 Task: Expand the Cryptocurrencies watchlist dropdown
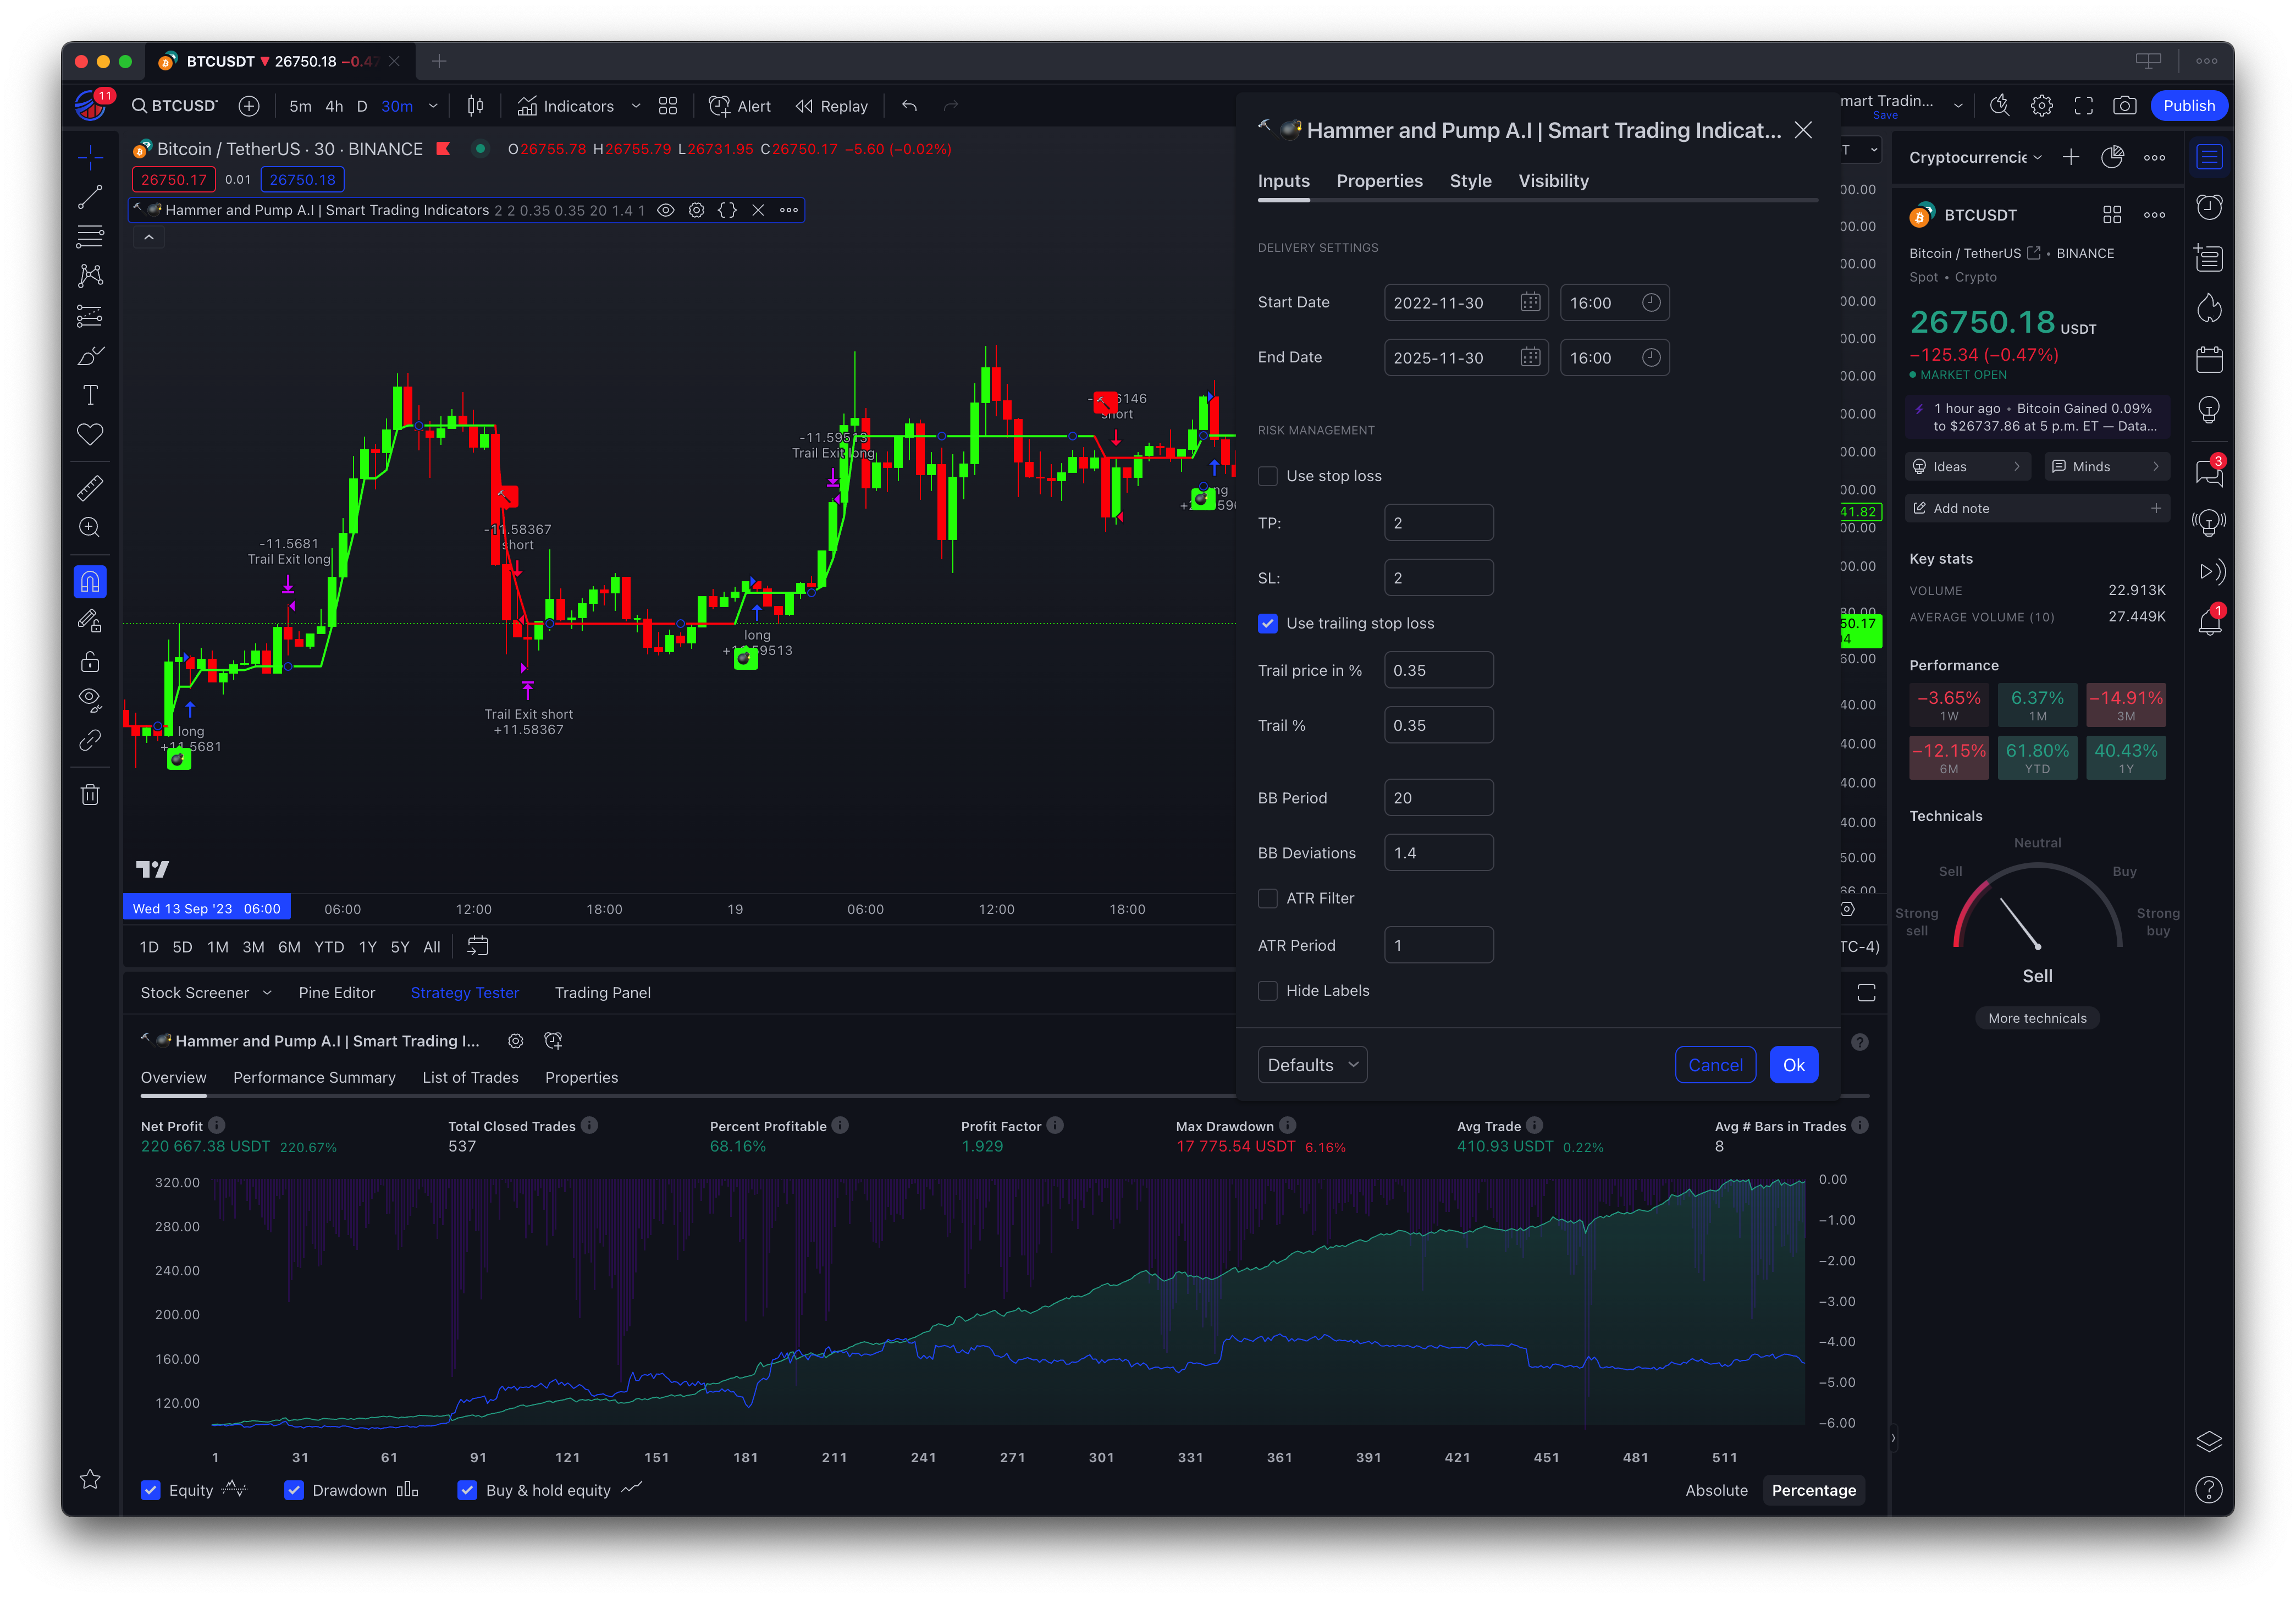click(x=1975, y=157)
